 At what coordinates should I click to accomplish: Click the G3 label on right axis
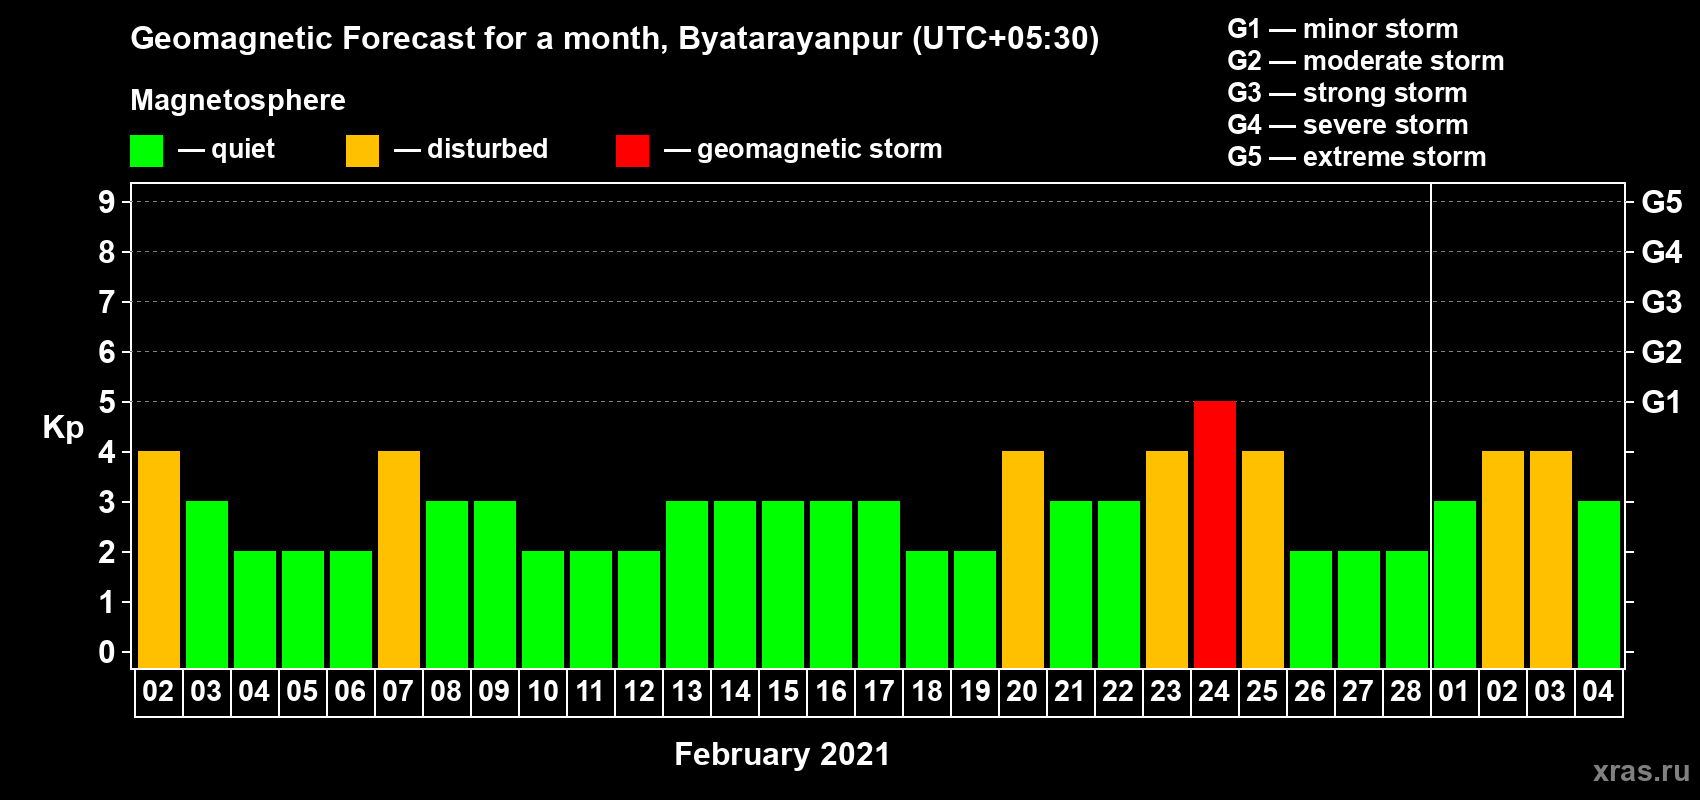1661,302
